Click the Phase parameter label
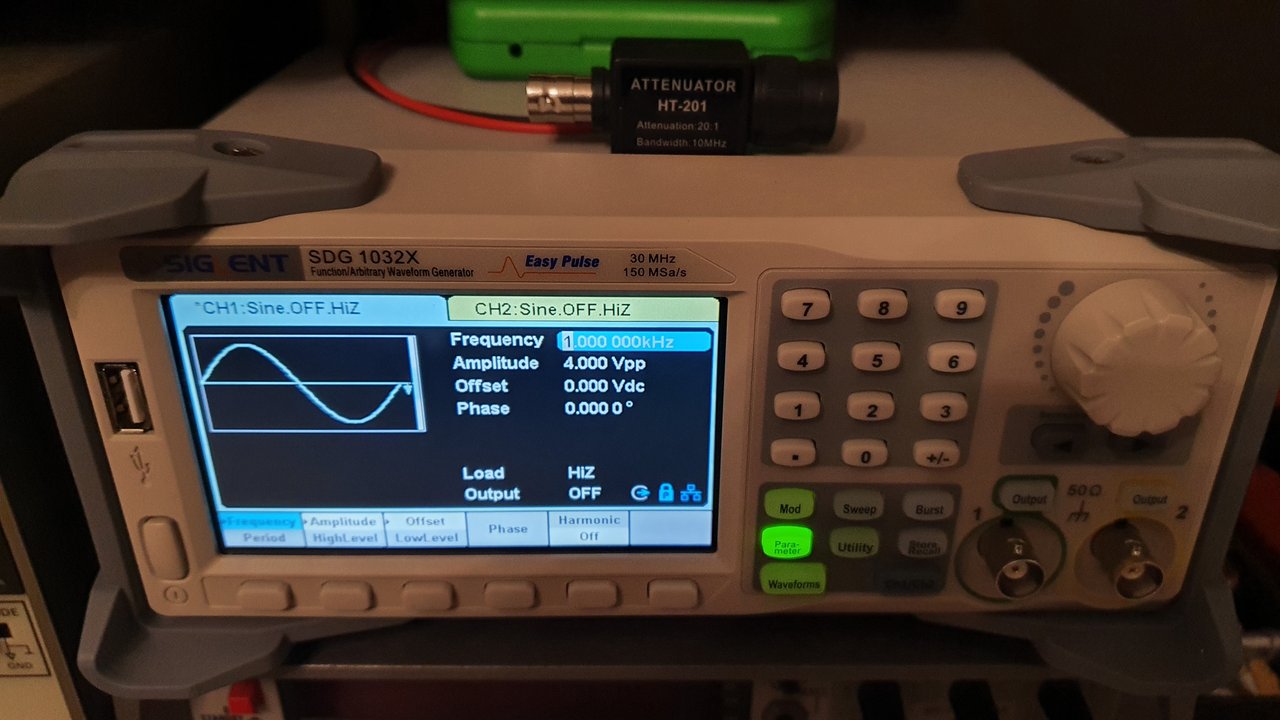 483,408
